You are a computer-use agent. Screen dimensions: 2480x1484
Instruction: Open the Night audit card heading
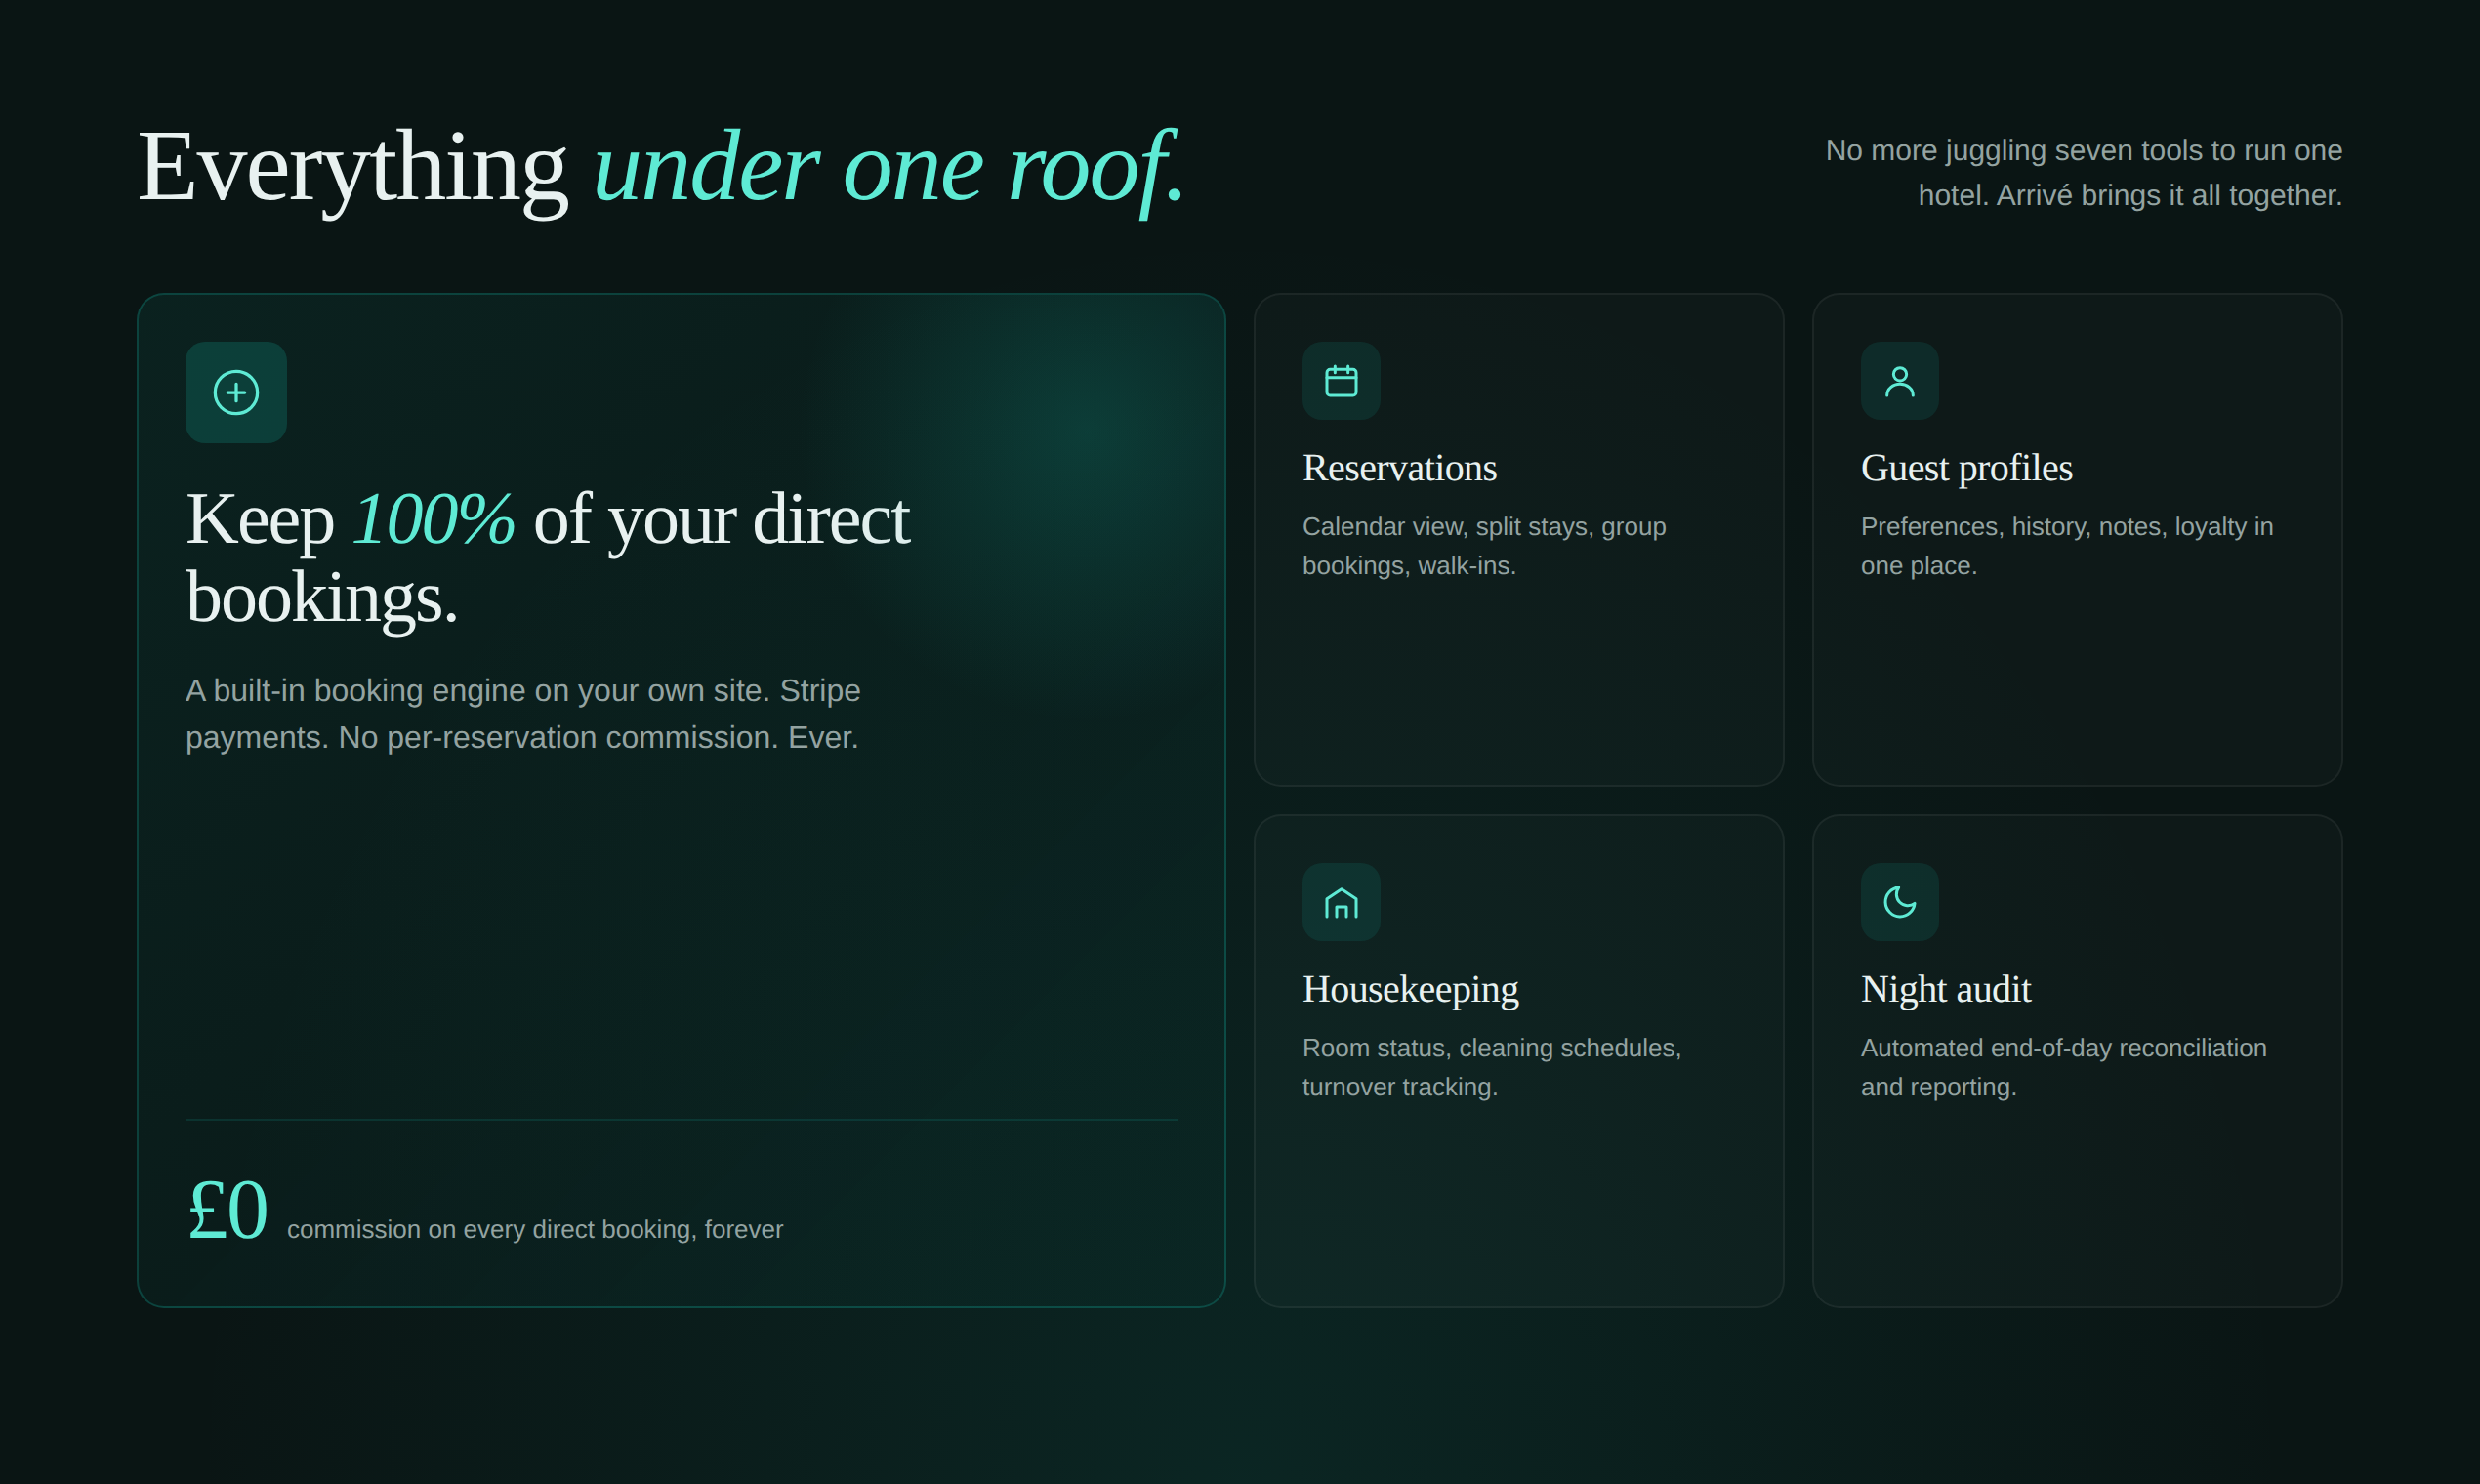click(1945, 989)
